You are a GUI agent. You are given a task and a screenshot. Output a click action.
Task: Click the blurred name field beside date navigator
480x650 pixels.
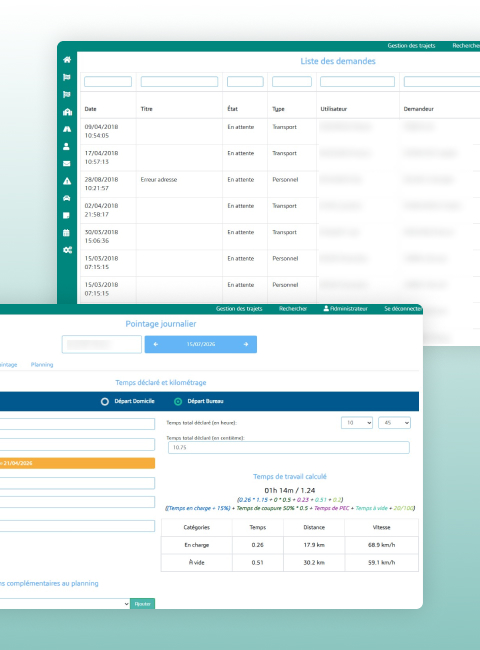102,344
